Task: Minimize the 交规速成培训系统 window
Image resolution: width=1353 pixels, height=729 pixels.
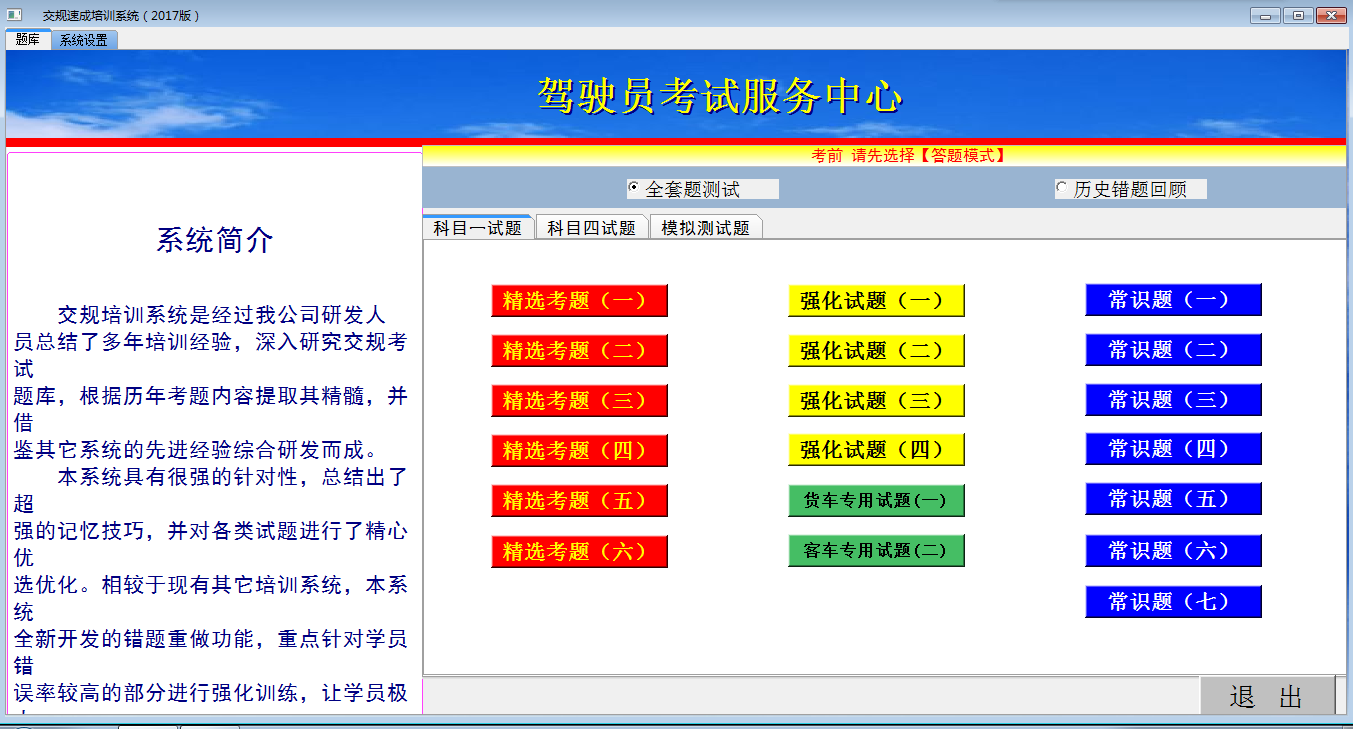Action: (1264, 15)
